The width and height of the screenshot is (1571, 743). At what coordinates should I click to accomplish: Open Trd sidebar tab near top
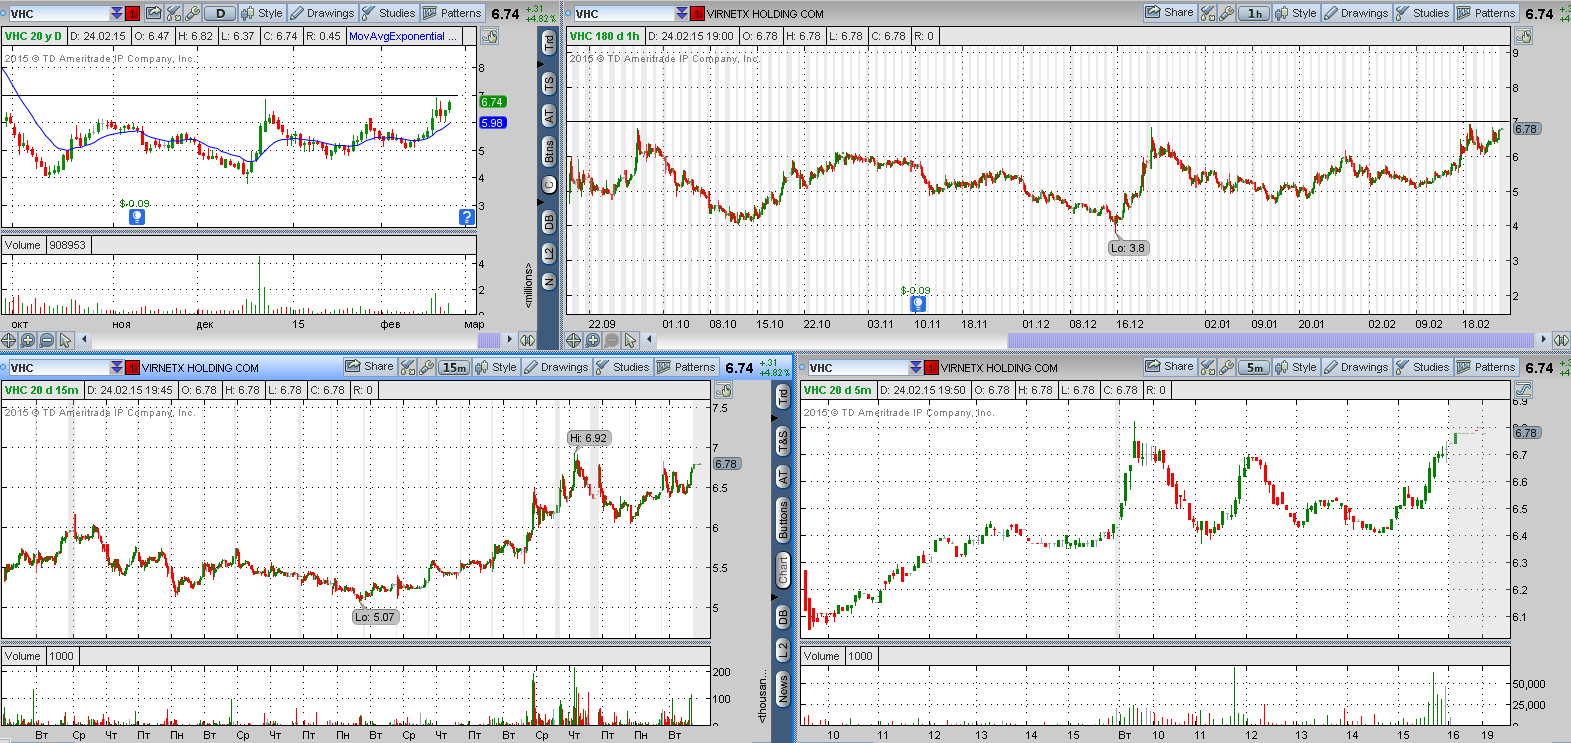[549, 43]
